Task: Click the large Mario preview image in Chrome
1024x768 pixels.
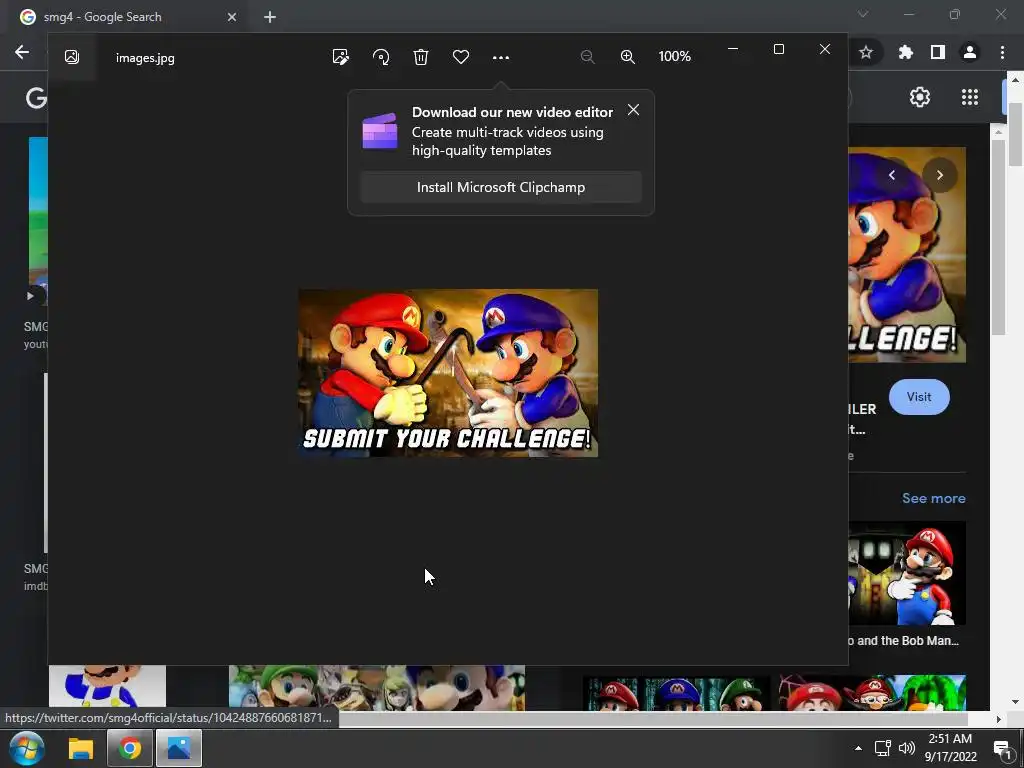Action: pyautogui.click(x=906, y=255)
